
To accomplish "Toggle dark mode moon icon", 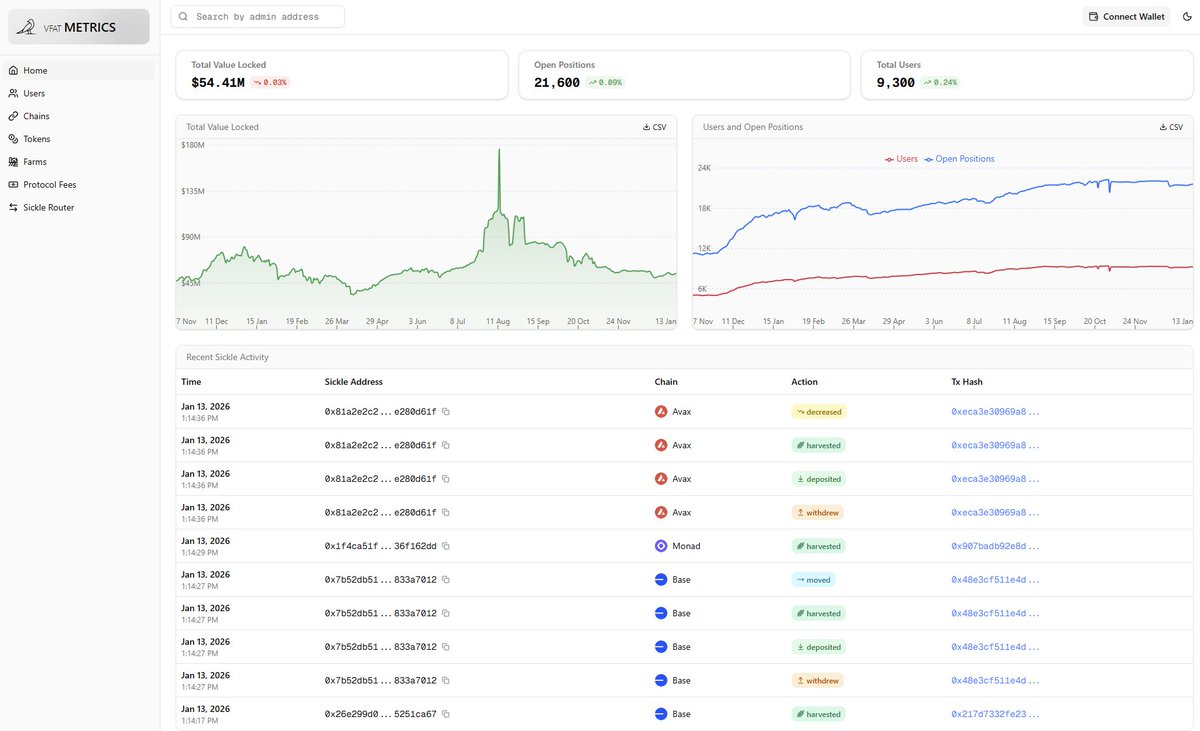I will tap(1187, 16).
